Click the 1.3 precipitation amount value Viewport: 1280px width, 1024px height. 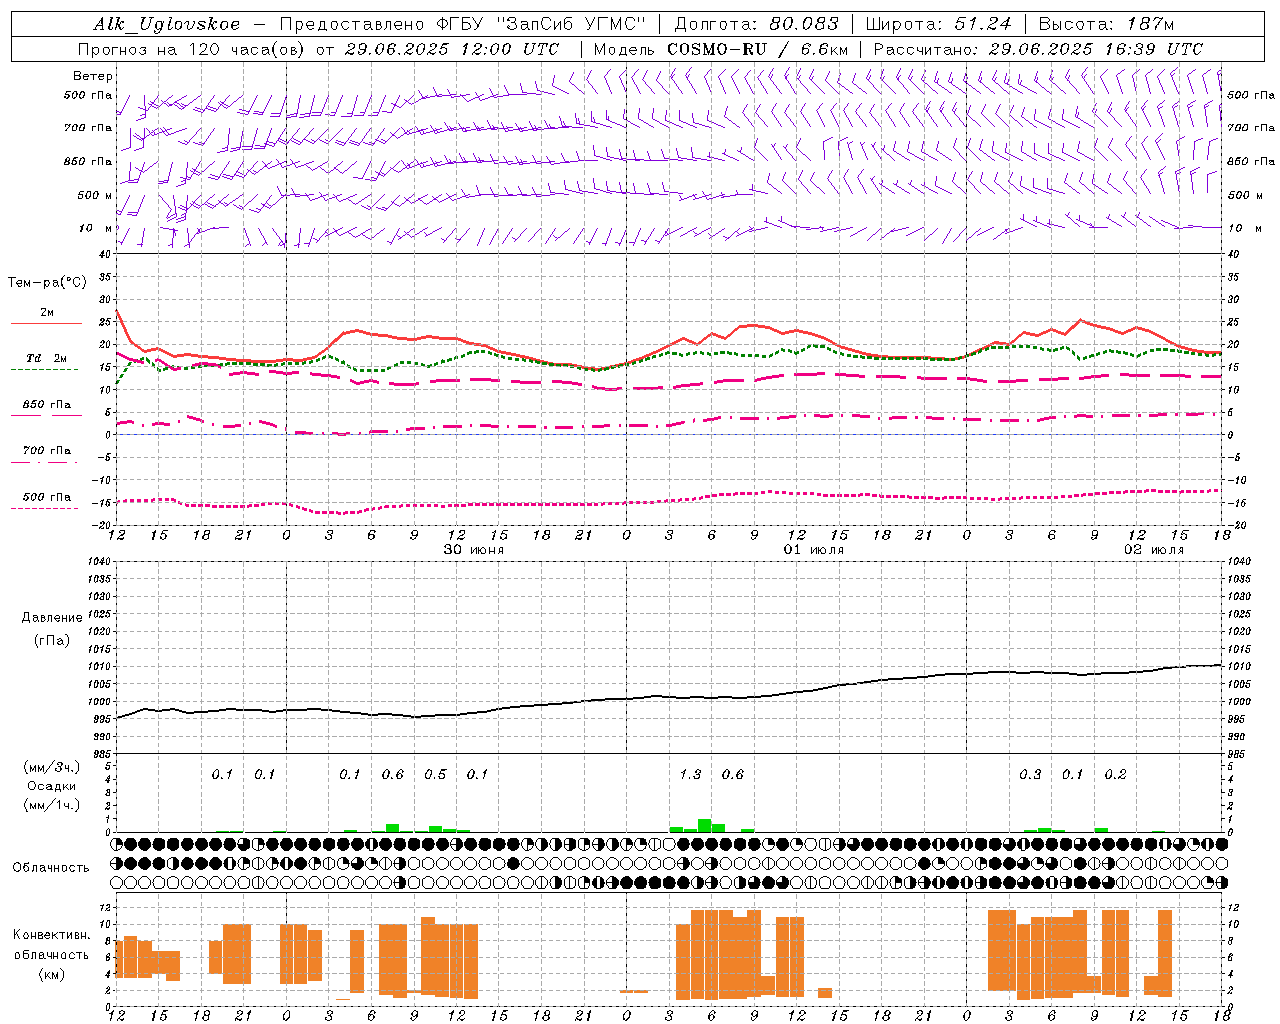pyautogui.click(x=690, y=775)
